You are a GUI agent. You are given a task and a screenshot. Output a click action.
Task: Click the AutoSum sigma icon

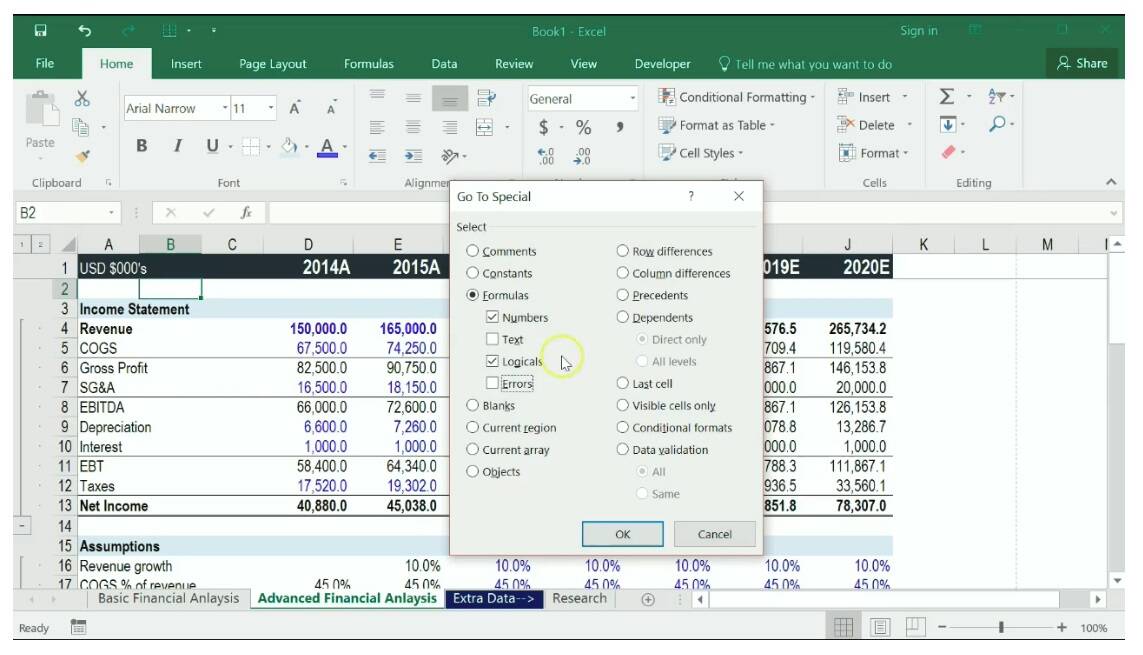click(946, 97)
